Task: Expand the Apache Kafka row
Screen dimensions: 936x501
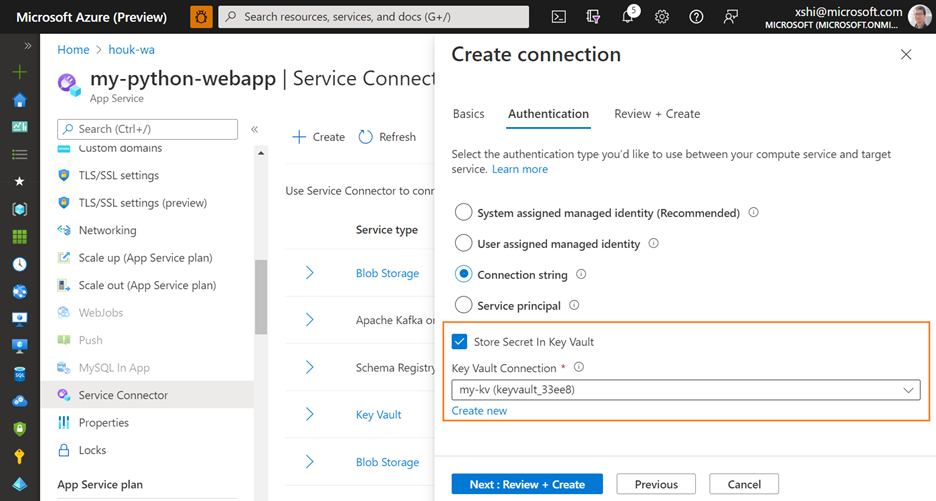Action: (x=309, y=320)
